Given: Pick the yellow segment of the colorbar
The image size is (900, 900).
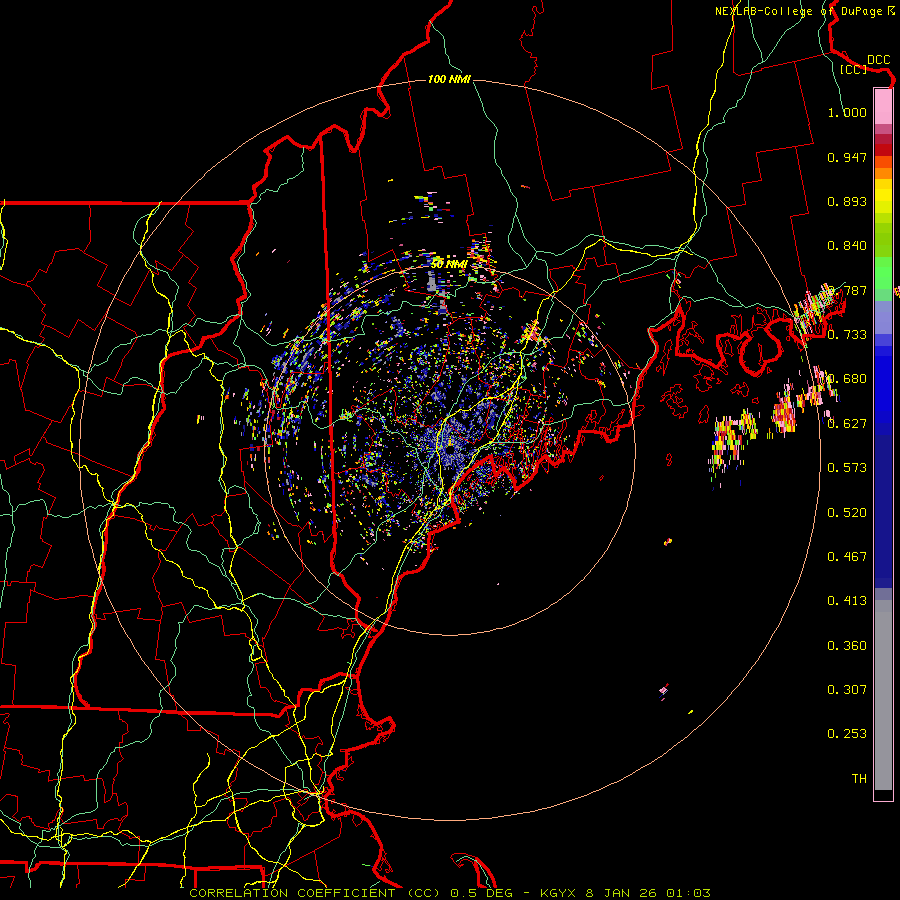Looking at the screenshot, I should (883, 196).
